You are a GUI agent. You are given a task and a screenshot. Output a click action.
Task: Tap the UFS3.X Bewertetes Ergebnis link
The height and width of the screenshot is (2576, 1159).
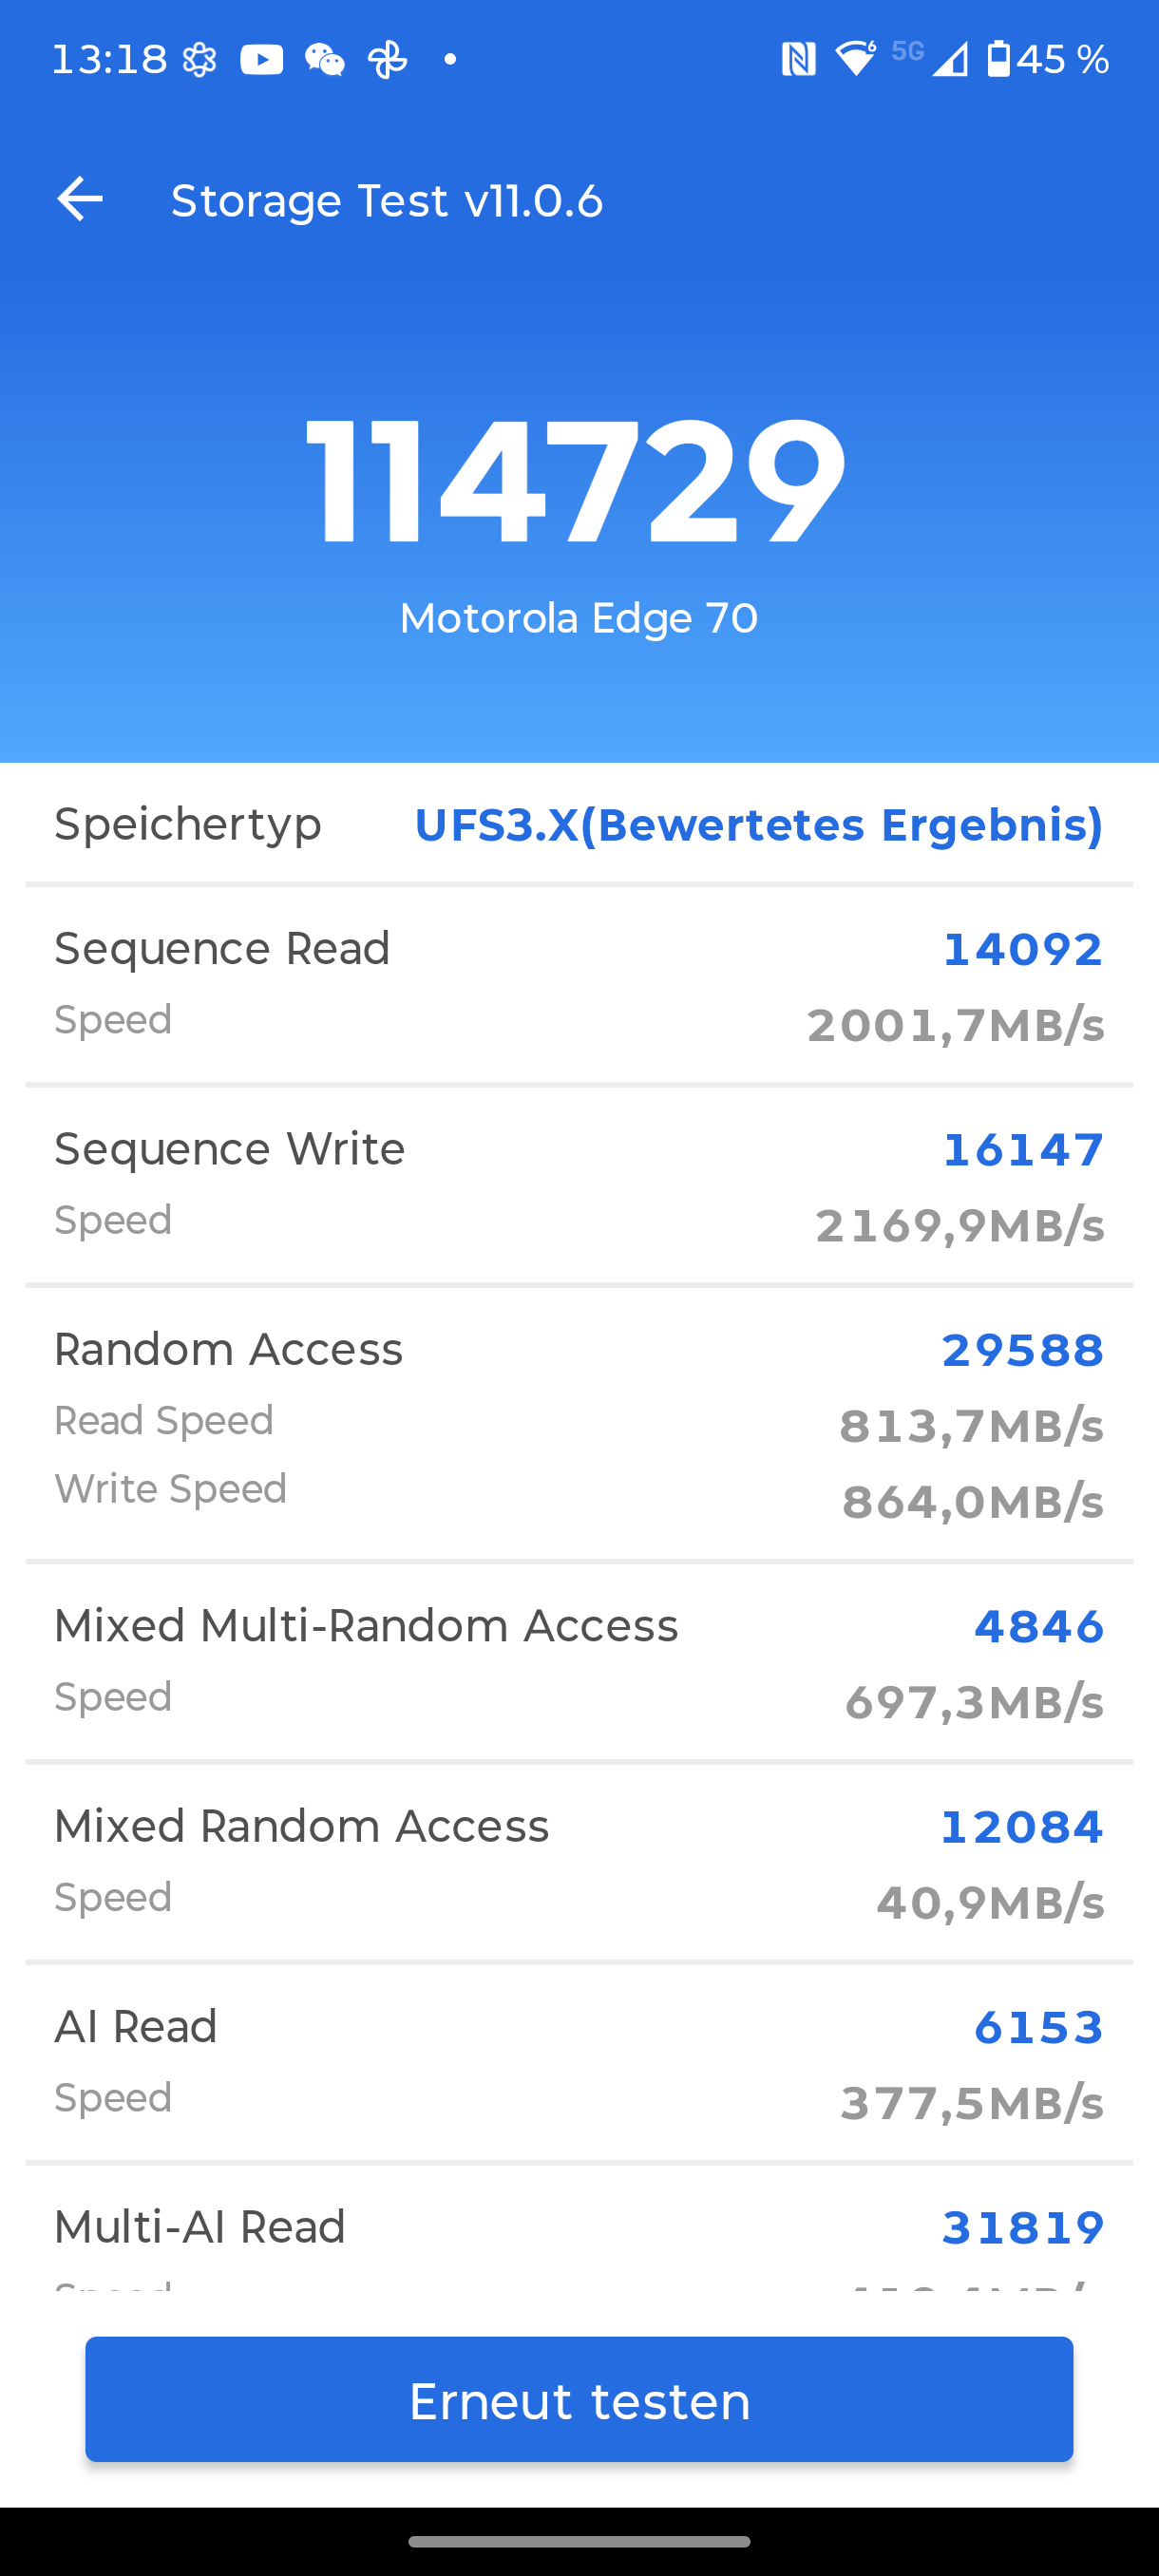tap(758, 825)
